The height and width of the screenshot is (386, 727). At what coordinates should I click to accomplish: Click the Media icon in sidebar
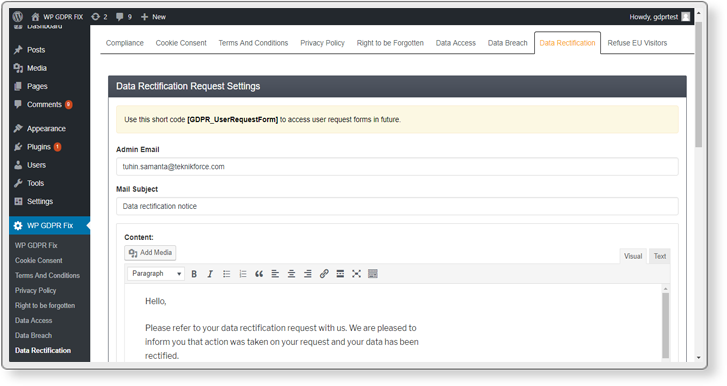18,68
